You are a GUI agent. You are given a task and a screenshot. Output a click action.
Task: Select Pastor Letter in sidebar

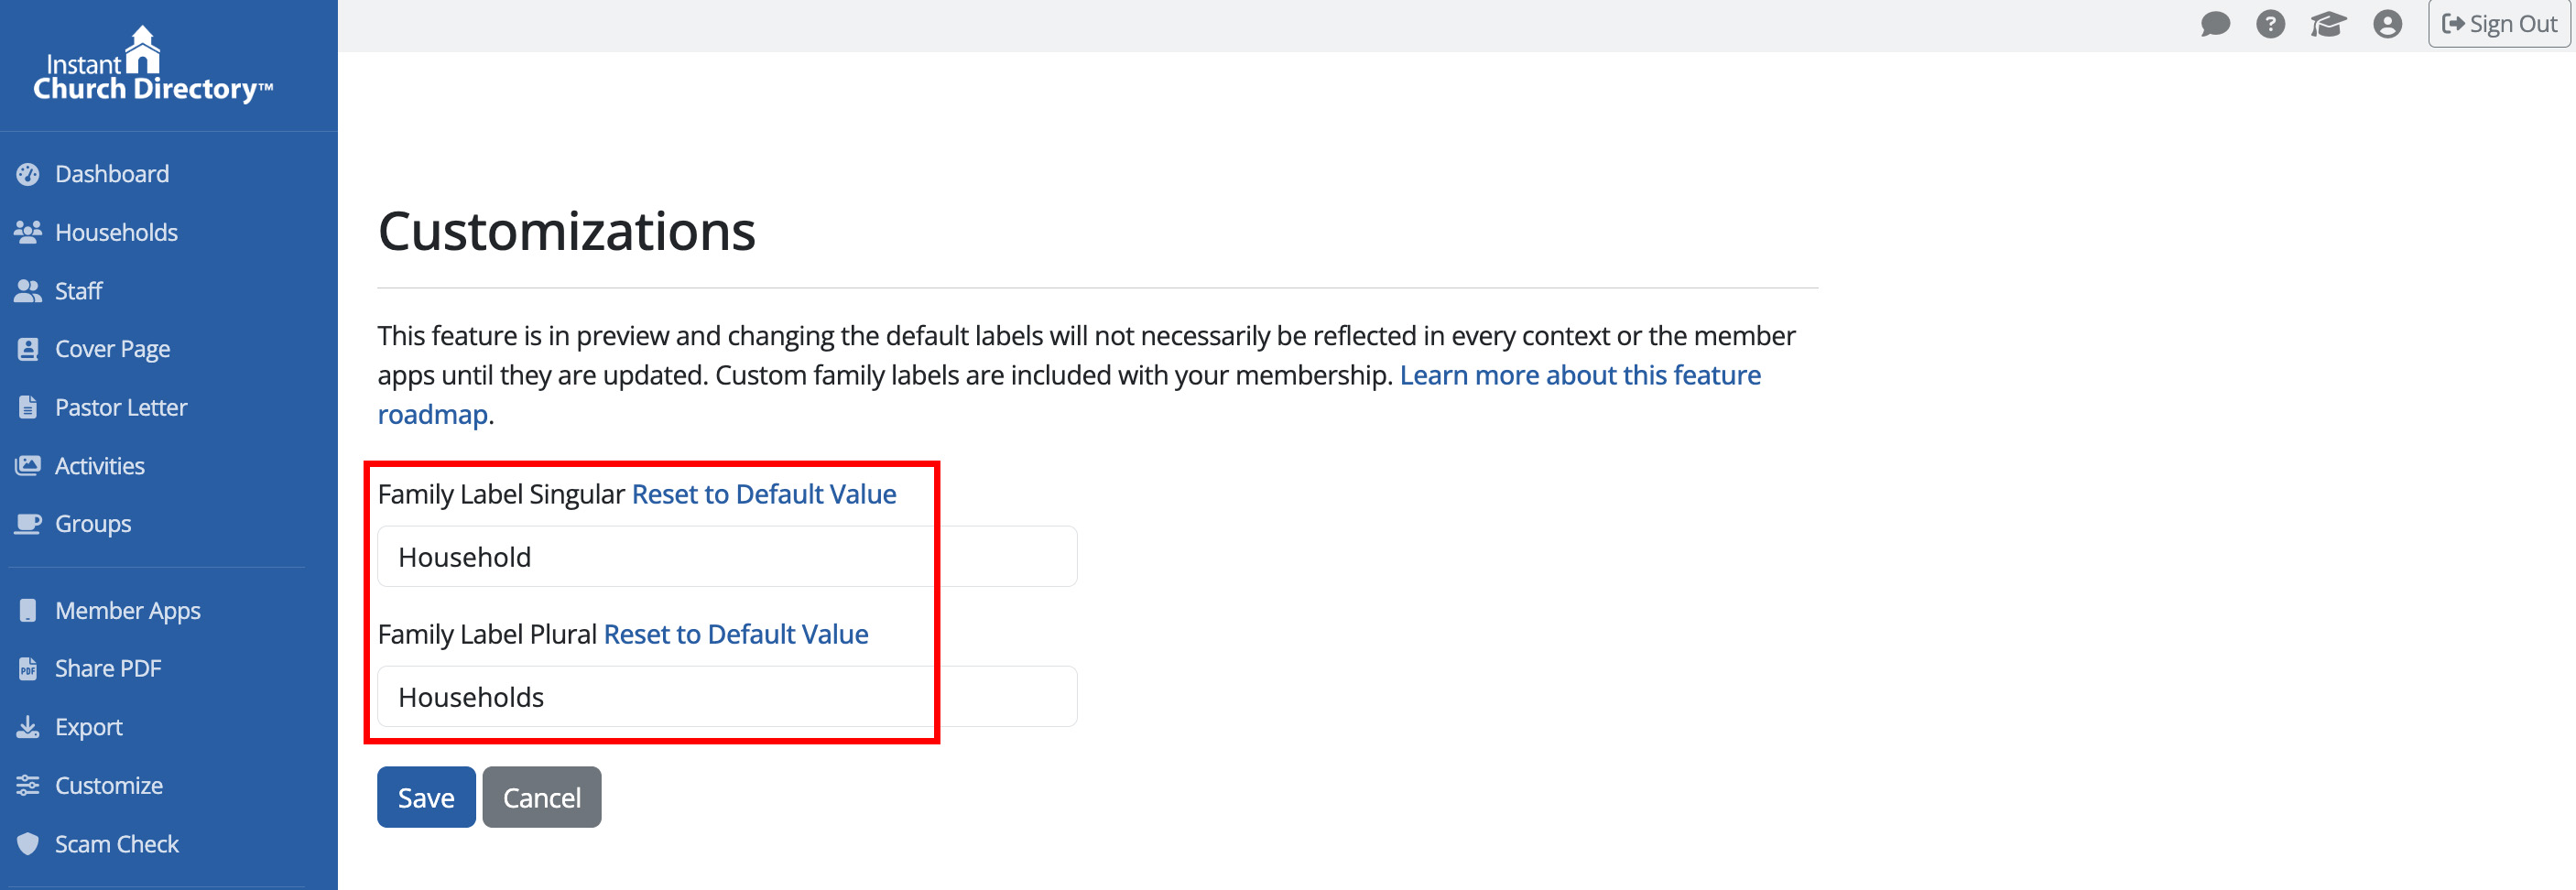pos(121,408)
